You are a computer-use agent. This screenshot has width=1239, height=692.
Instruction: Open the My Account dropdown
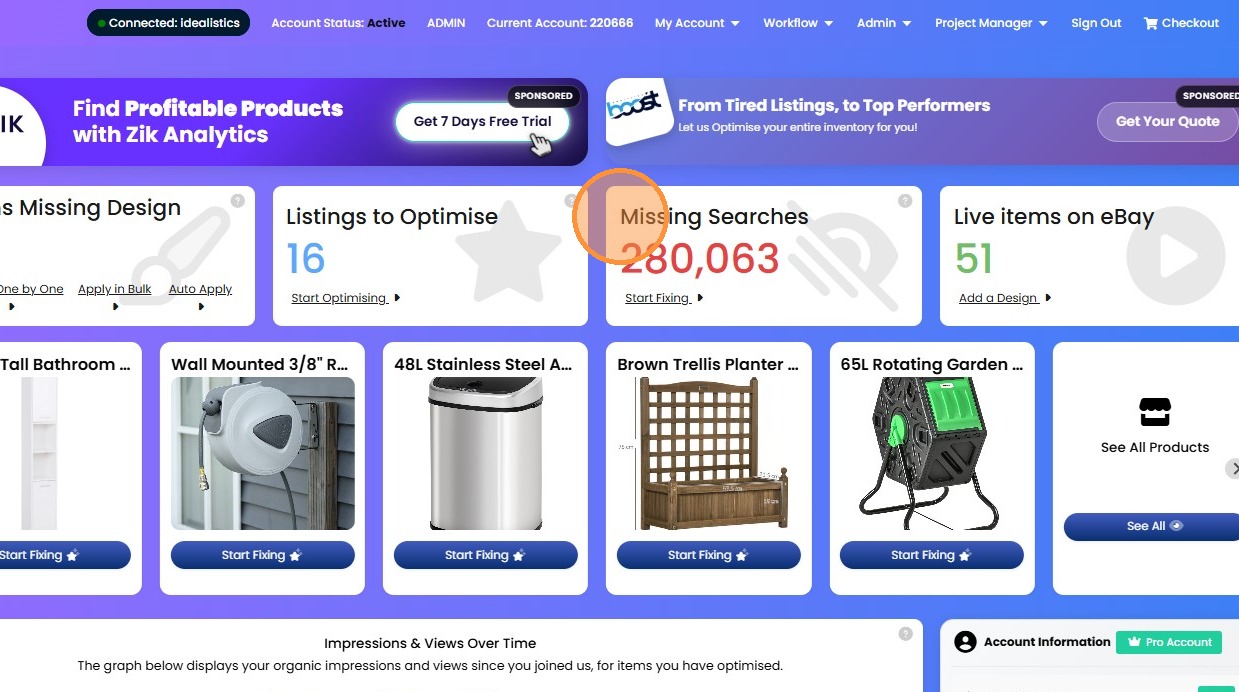click(697, 23)
